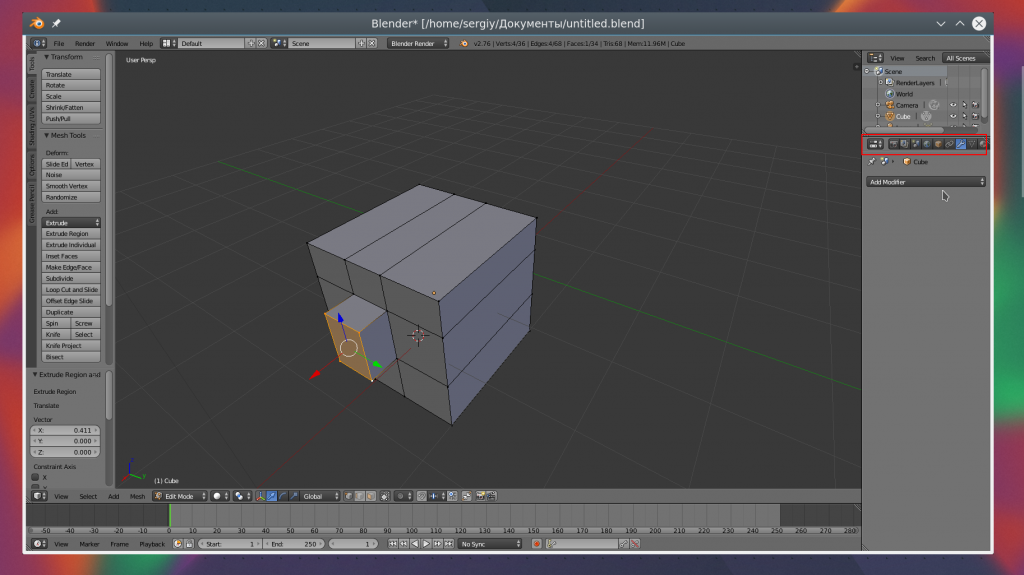Open the Blender Render engine dropdown
This screenshot has width=1024, height=575.
419,44
